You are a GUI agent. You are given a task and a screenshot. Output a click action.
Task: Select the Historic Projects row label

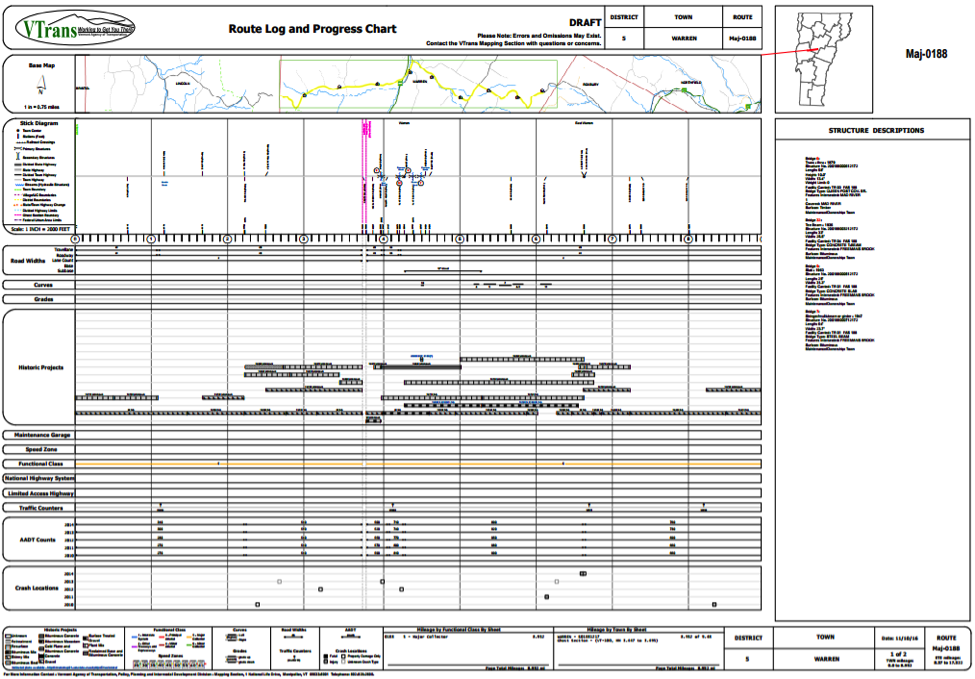click(40, 368)
